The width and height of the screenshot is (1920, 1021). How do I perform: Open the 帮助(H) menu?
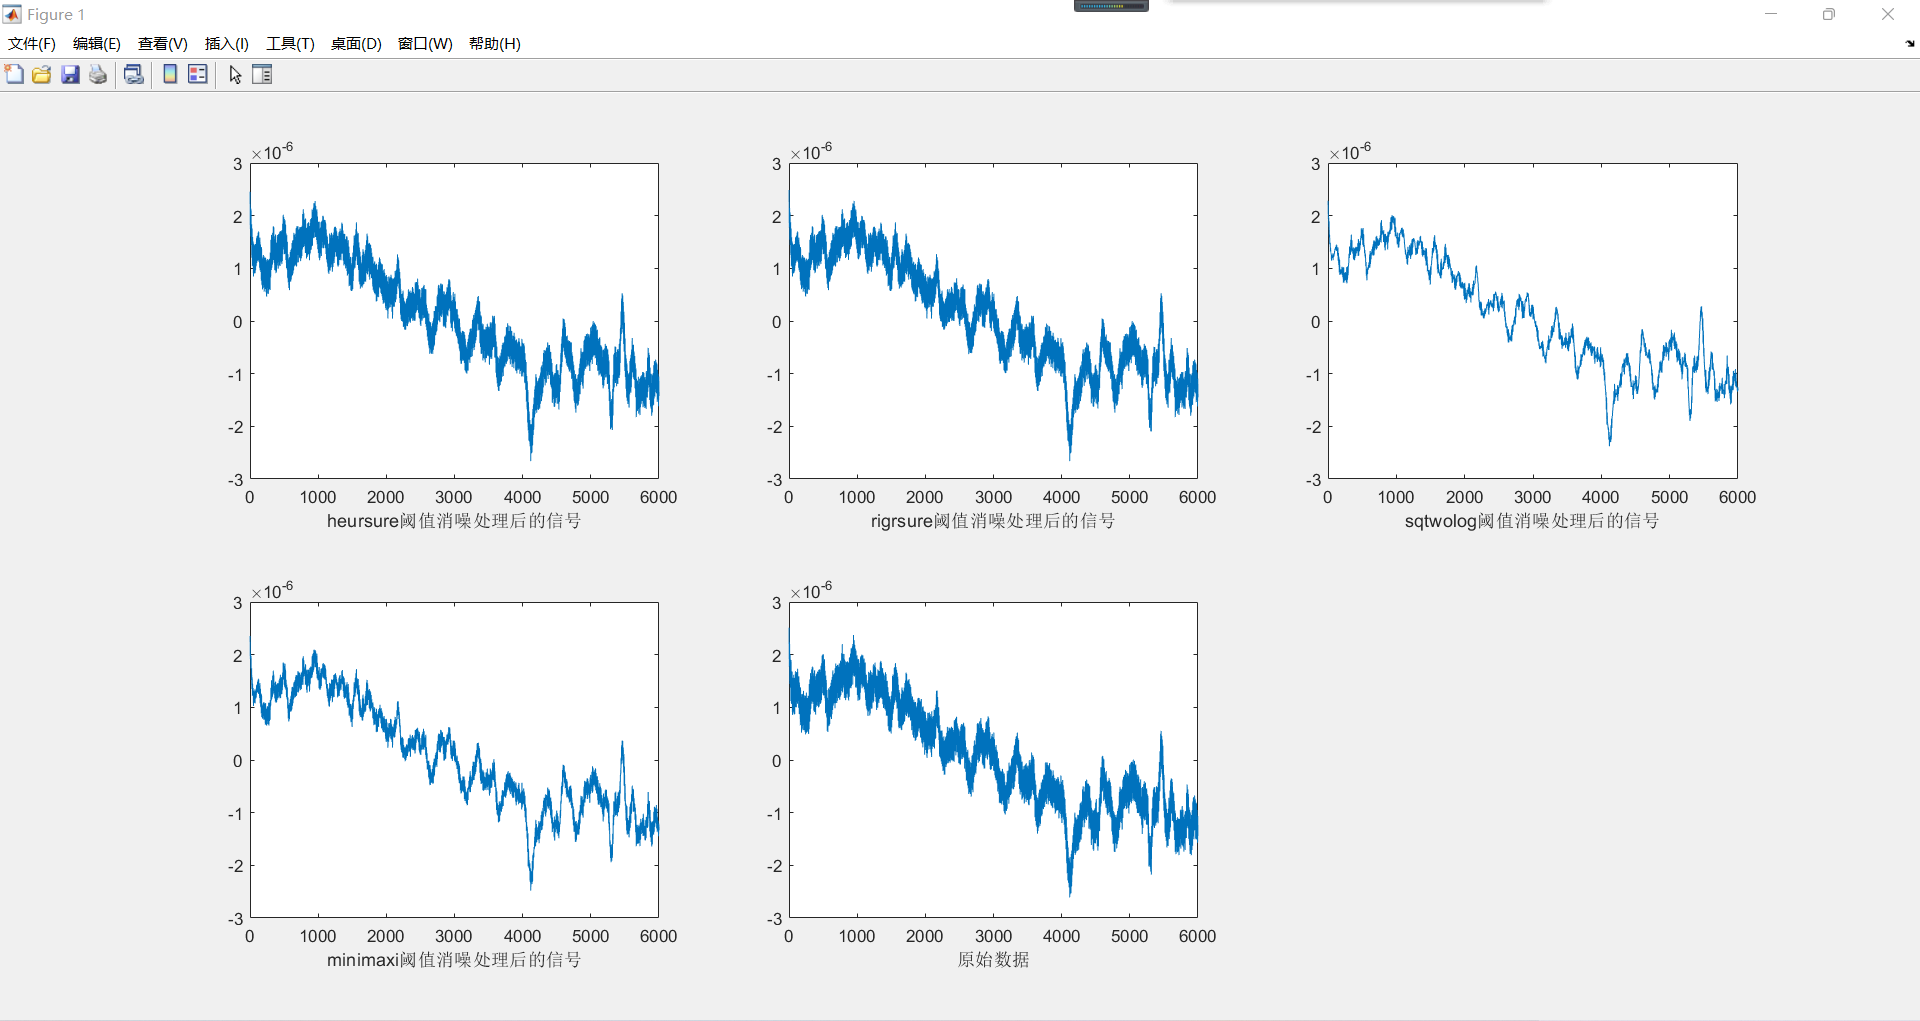coord(495,43)
